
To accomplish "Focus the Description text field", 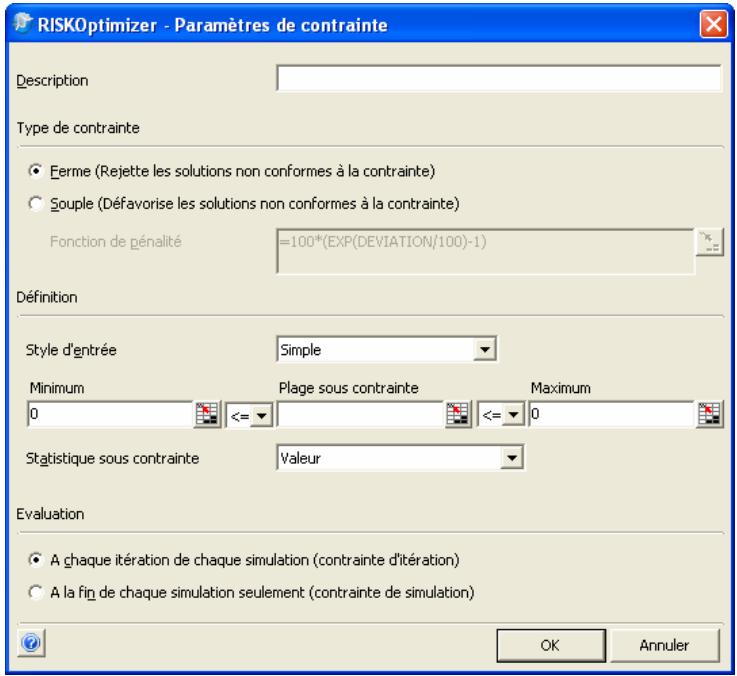I will (x=499, y=78).
